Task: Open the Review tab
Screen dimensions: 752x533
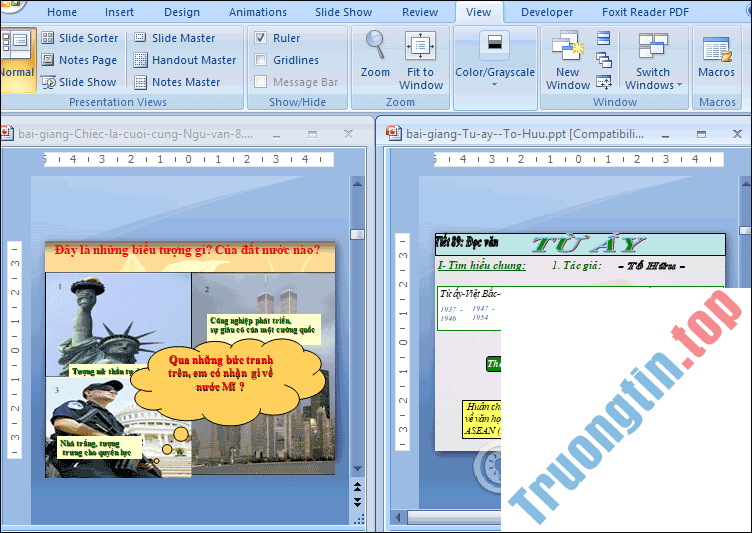Action: tap(420, 12)
